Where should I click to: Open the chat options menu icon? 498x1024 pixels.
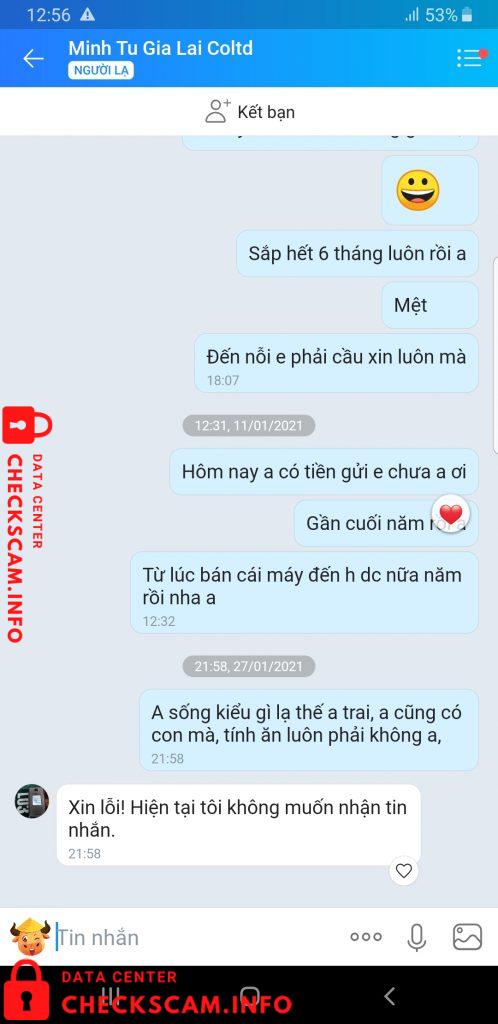pyautogui.click(x=471, y=58)
